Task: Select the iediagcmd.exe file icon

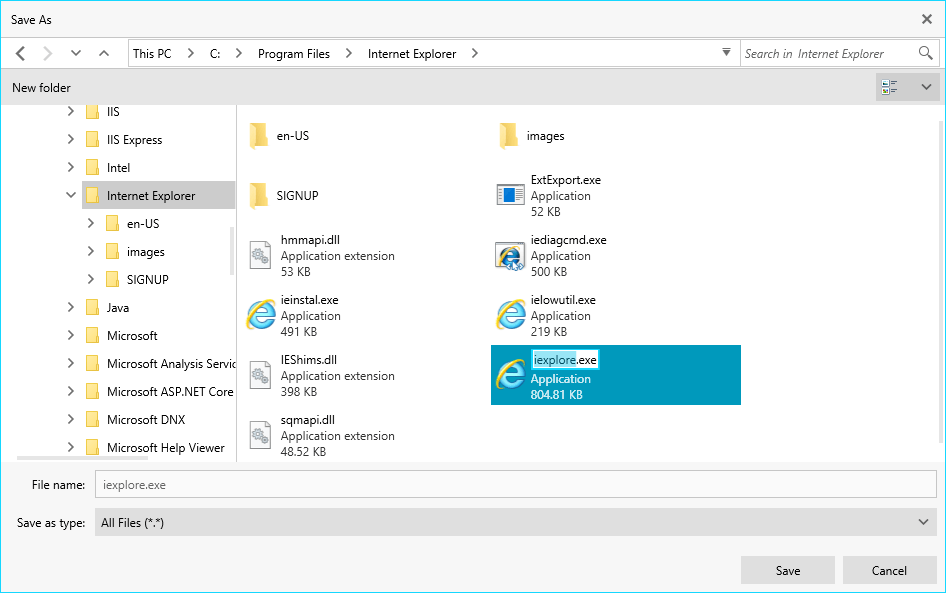Action: coord(511,256)
